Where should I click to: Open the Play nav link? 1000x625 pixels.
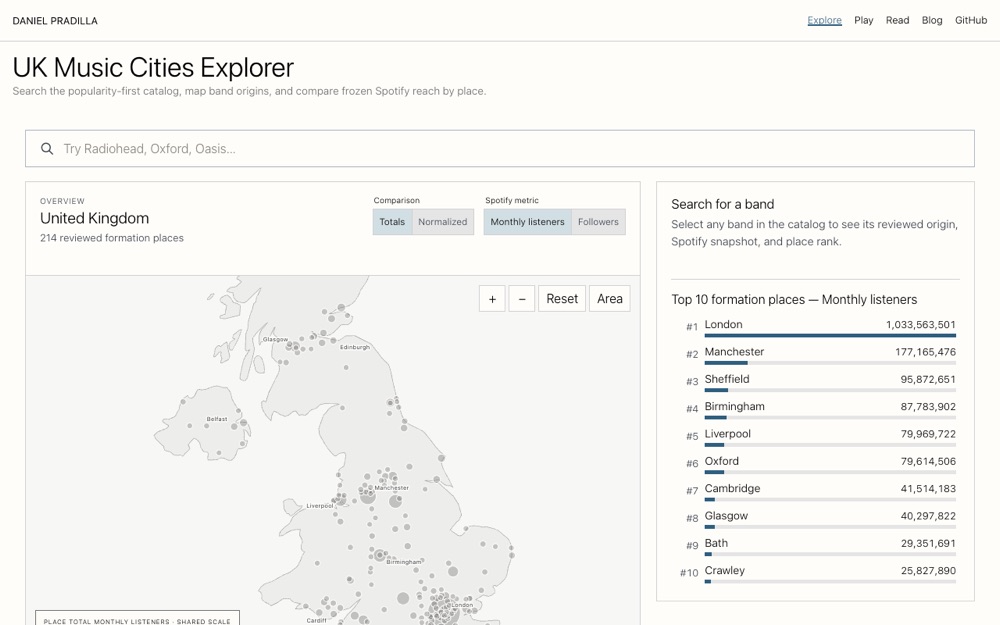pyautogui.click(x=864, y=20)
